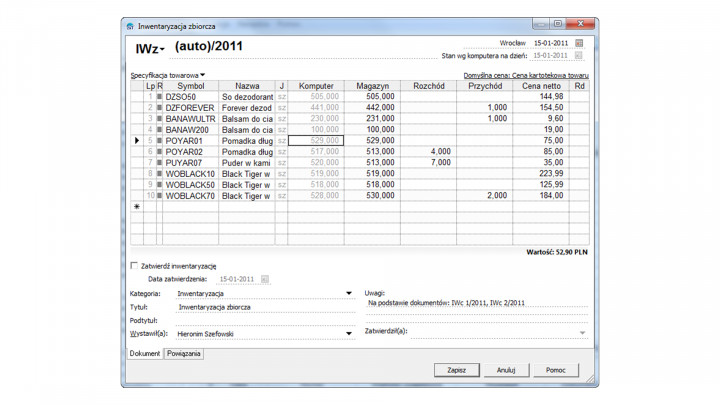Click the Zapisz button
Image resolution: width=720 pixels, height=405 pixels.
457,370
